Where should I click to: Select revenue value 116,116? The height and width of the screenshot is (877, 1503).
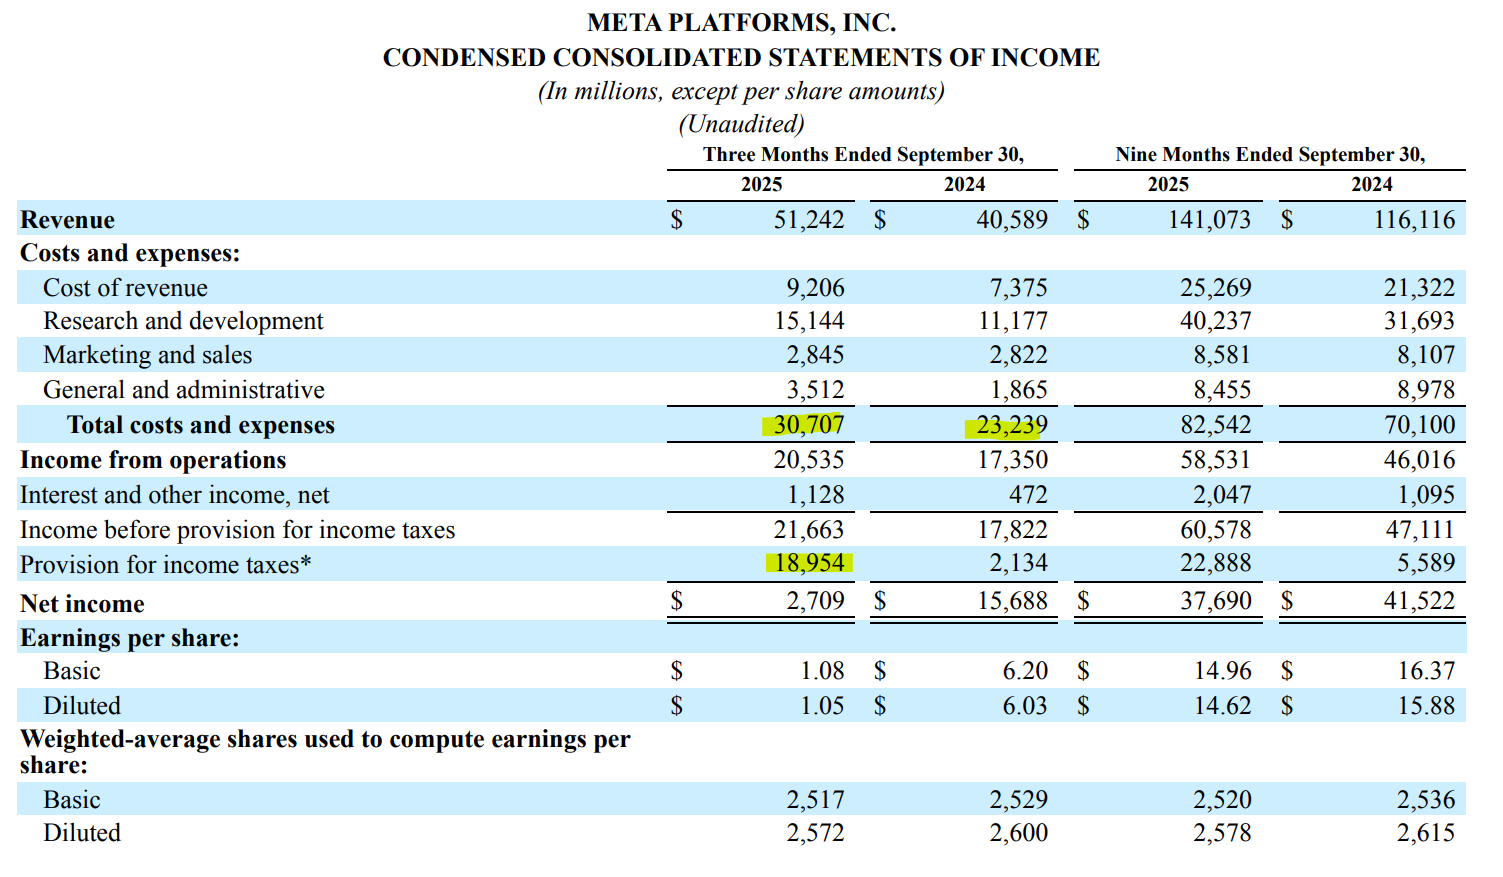[x=1414, y=219]
